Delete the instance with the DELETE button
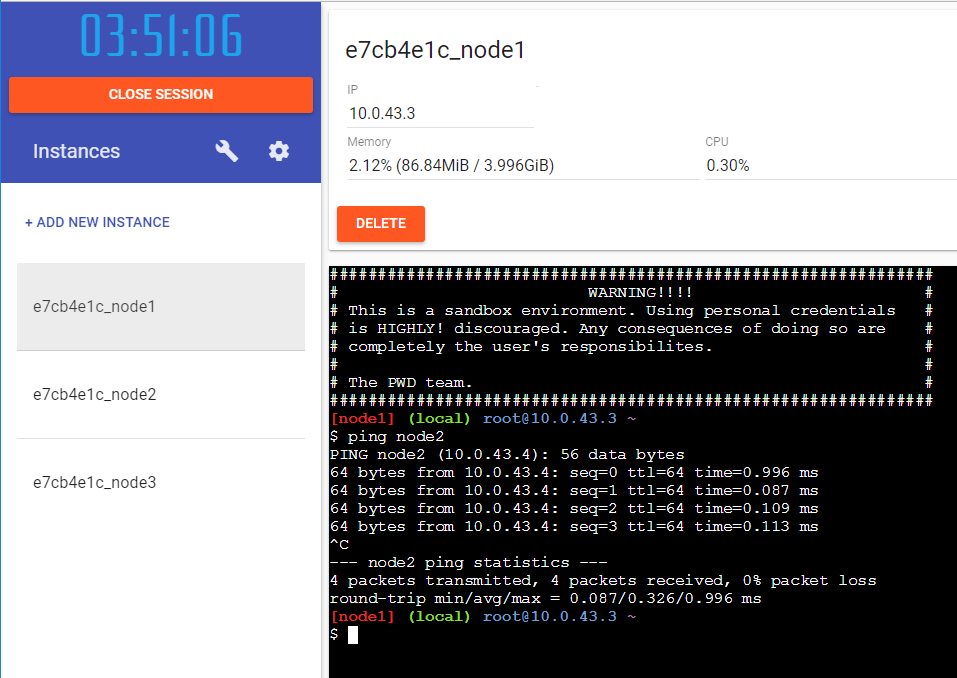This screenshot has height=678, width=957. tap(380, 224)
